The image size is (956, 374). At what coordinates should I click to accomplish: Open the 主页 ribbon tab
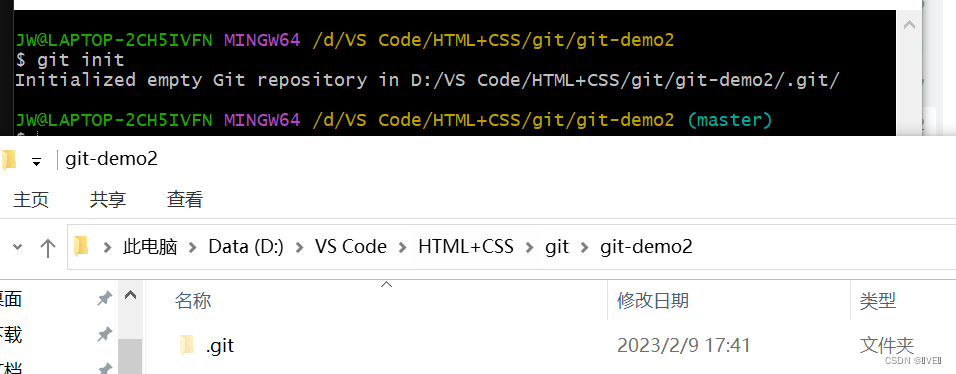(30, 200)
